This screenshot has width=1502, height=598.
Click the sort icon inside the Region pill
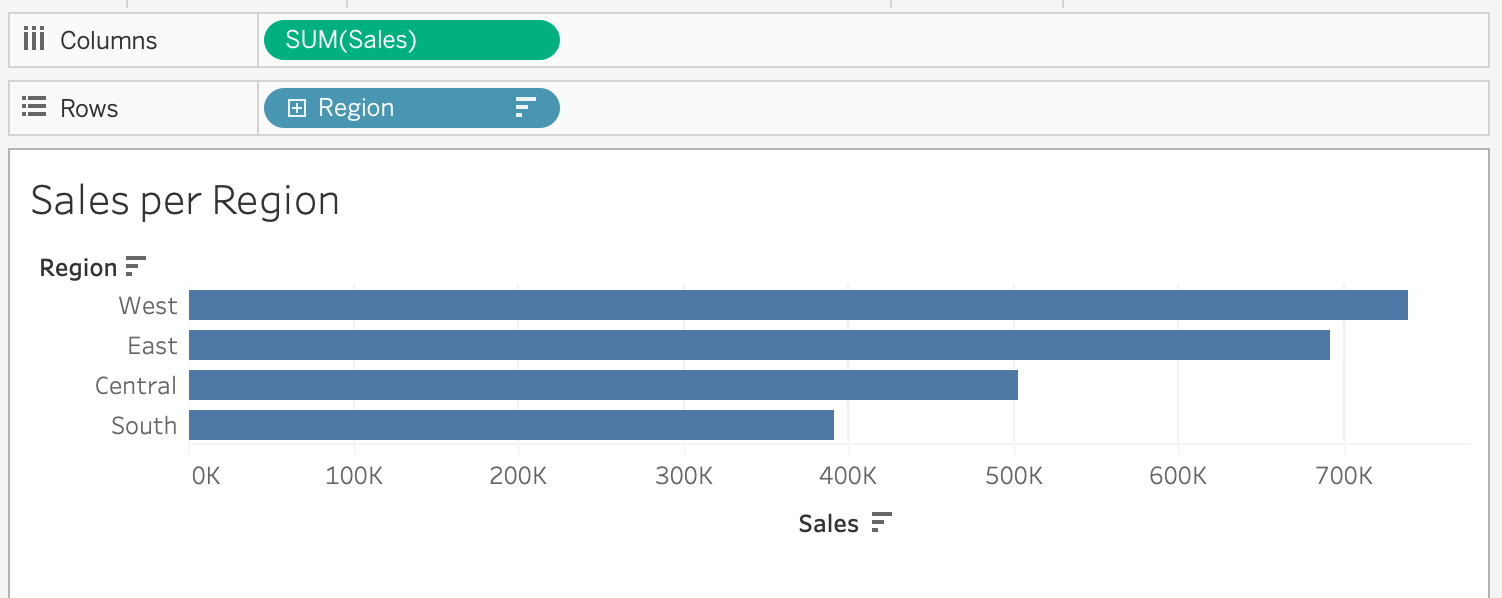coord(525,108)
